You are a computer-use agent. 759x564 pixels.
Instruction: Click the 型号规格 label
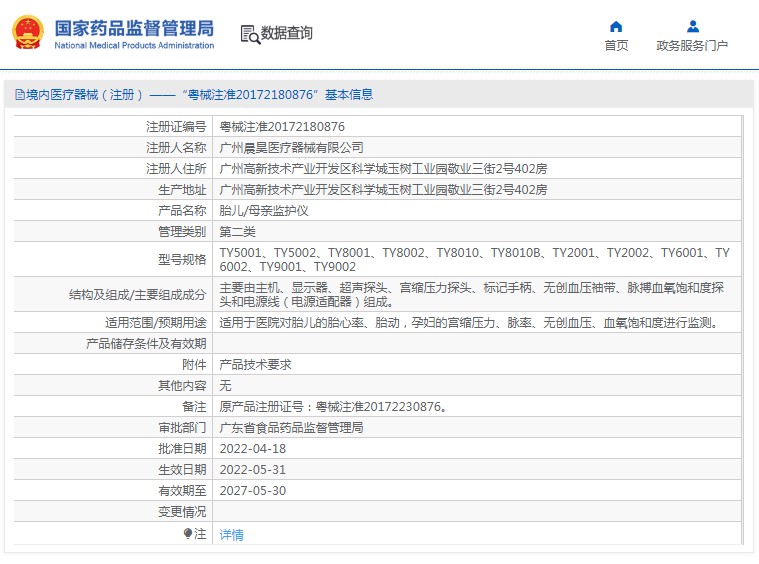(182, 259)
